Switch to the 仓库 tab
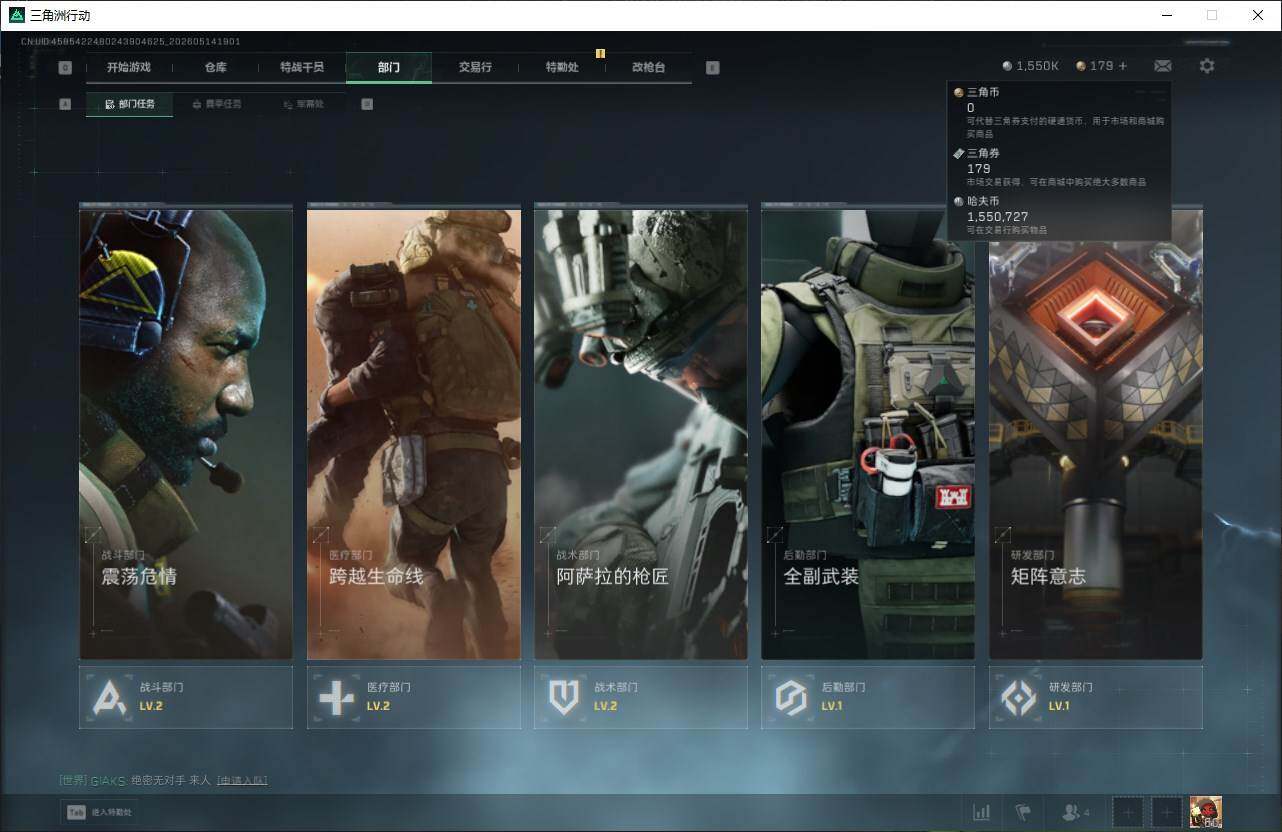Image resolution: width=1282 pixels, height=832 pixels. pos(215,67)
